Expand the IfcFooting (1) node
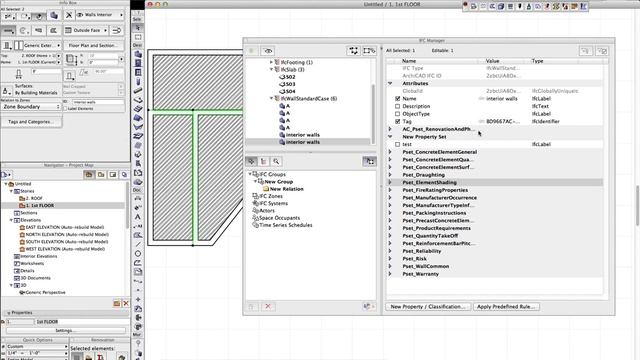 click(271, 62)
